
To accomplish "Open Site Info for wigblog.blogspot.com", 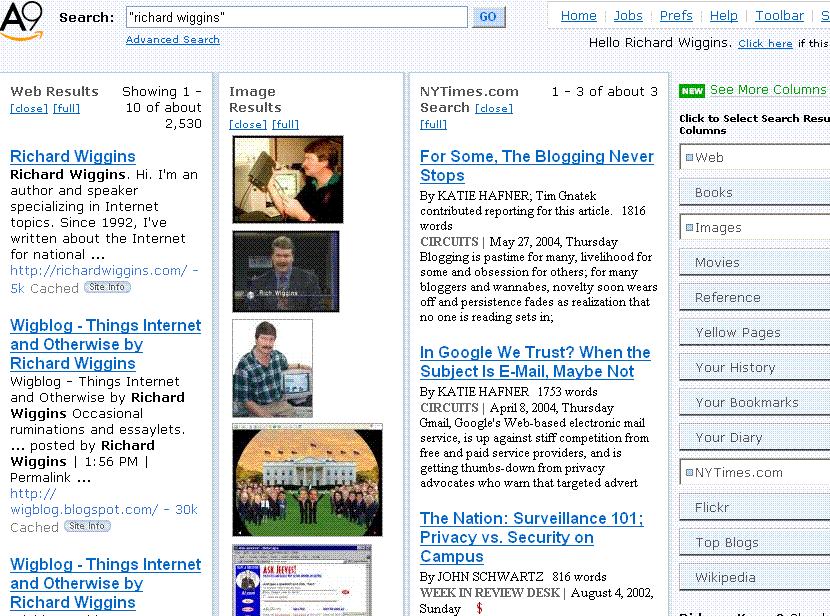I will [87, 526].
